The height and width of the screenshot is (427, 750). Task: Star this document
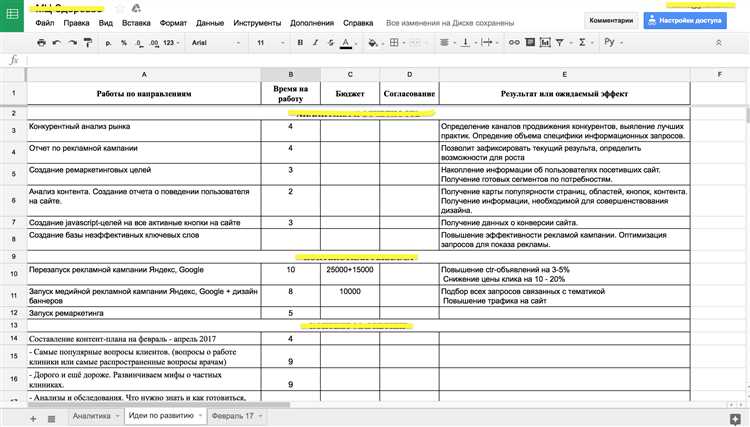coord(122,6)
